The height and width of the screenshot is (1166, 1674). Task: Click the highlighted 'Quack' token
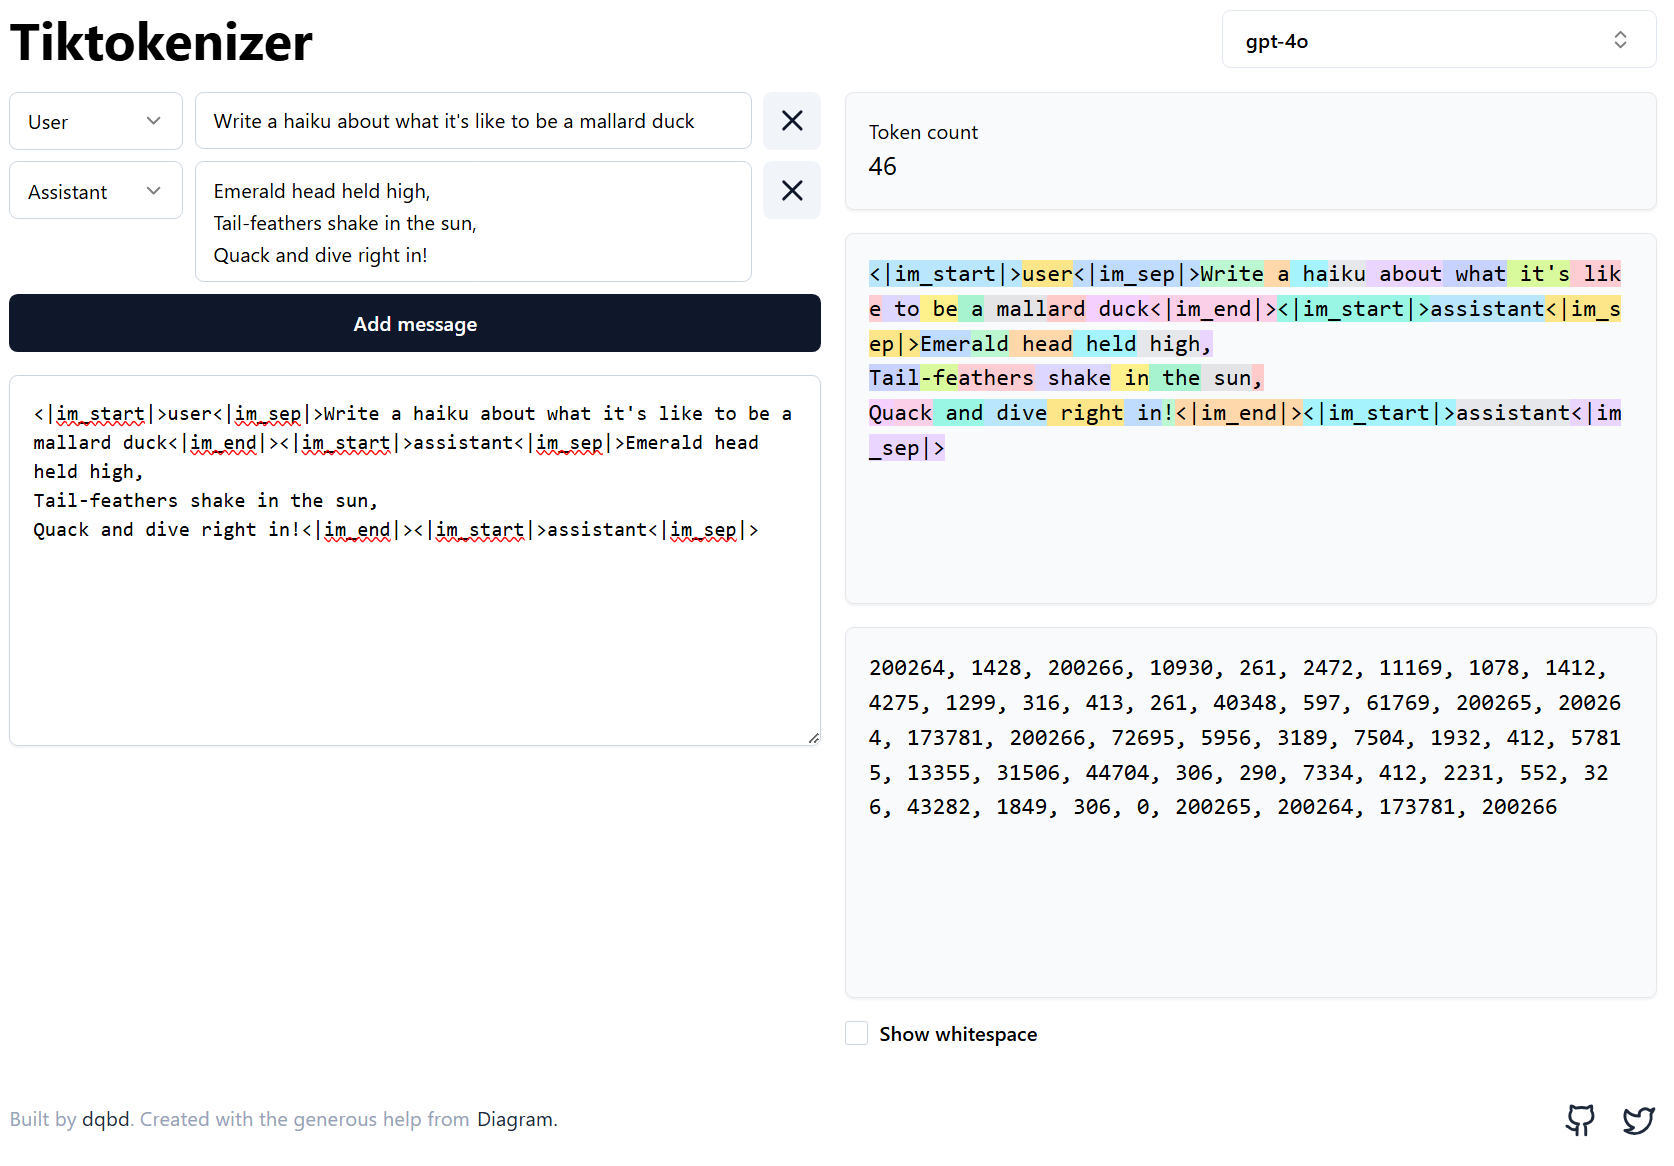900,413
